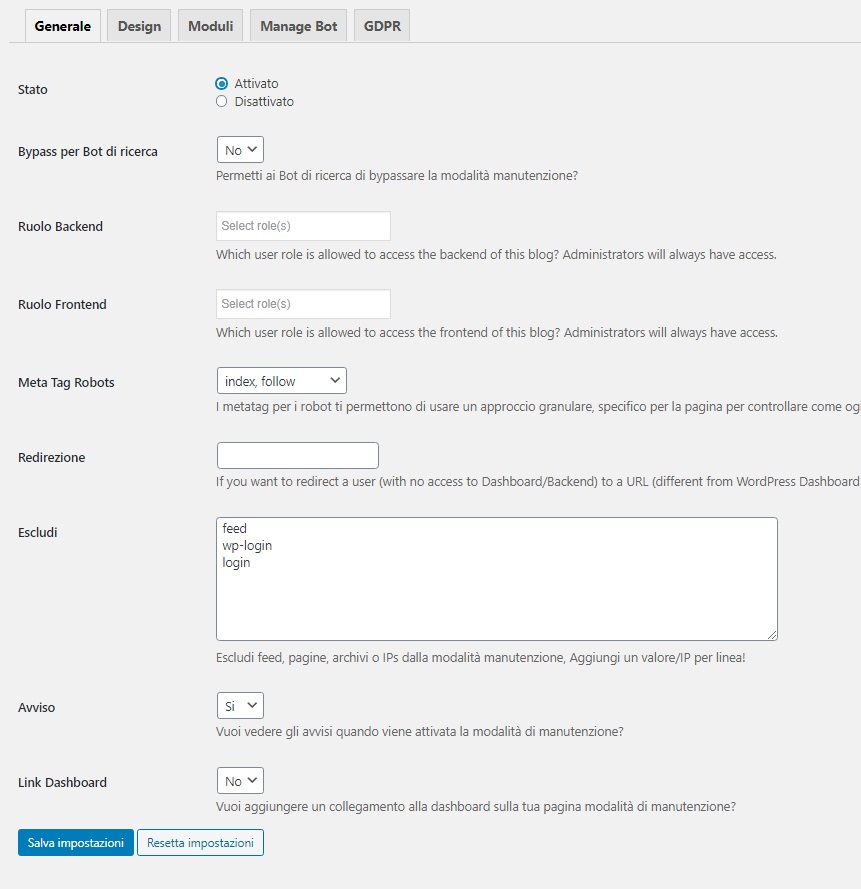
Task: Click Resetta impostazioni button
Action: click(x=200, y=843)
